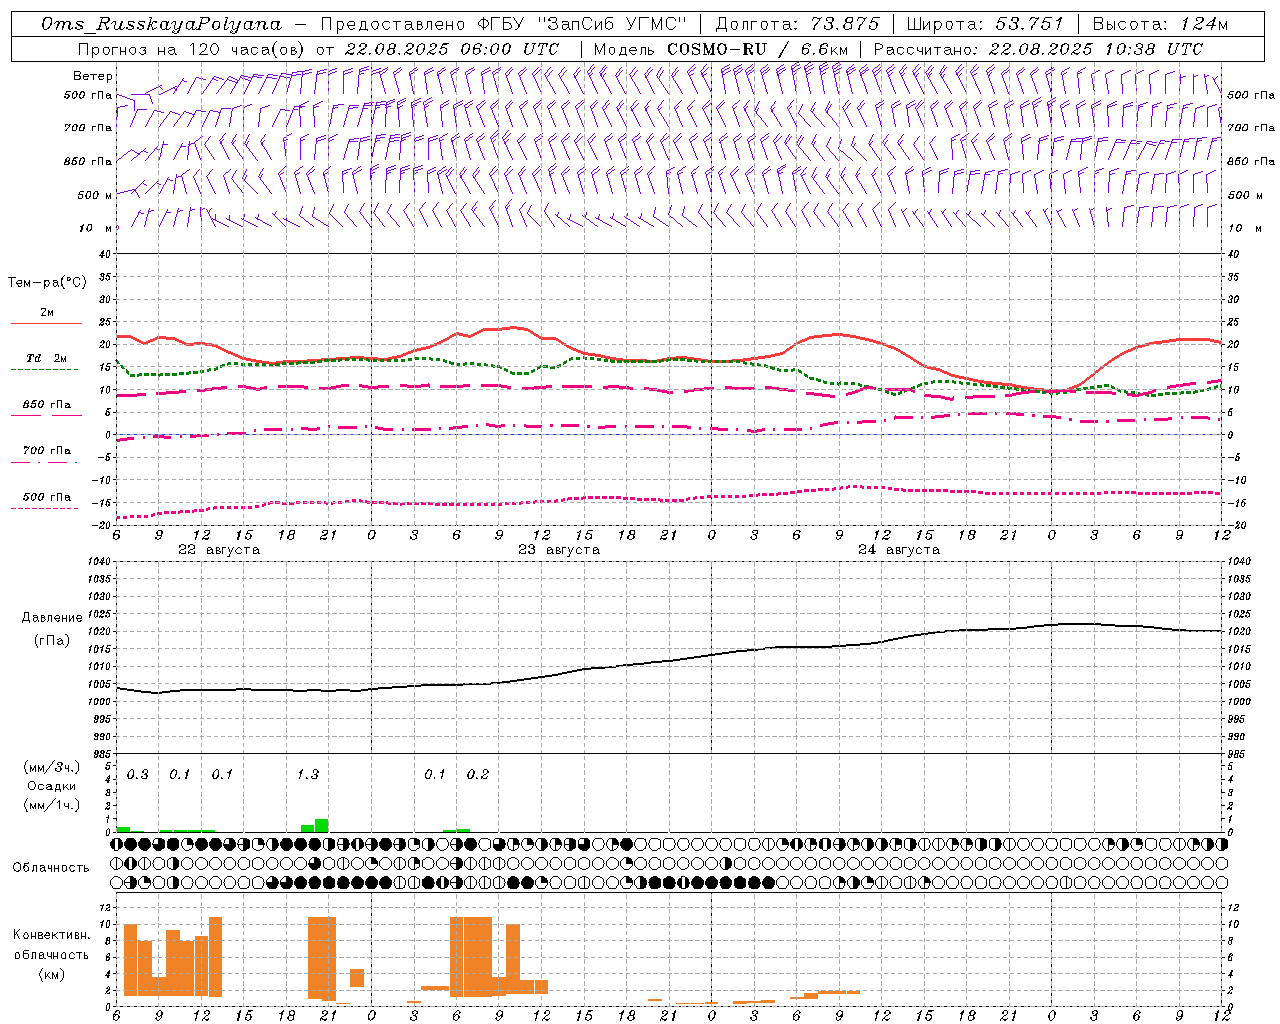Click the Рассчитано: 22.08.2025 10:38 UTC timestamp

pyautogui.click(x=1038, y=49)
